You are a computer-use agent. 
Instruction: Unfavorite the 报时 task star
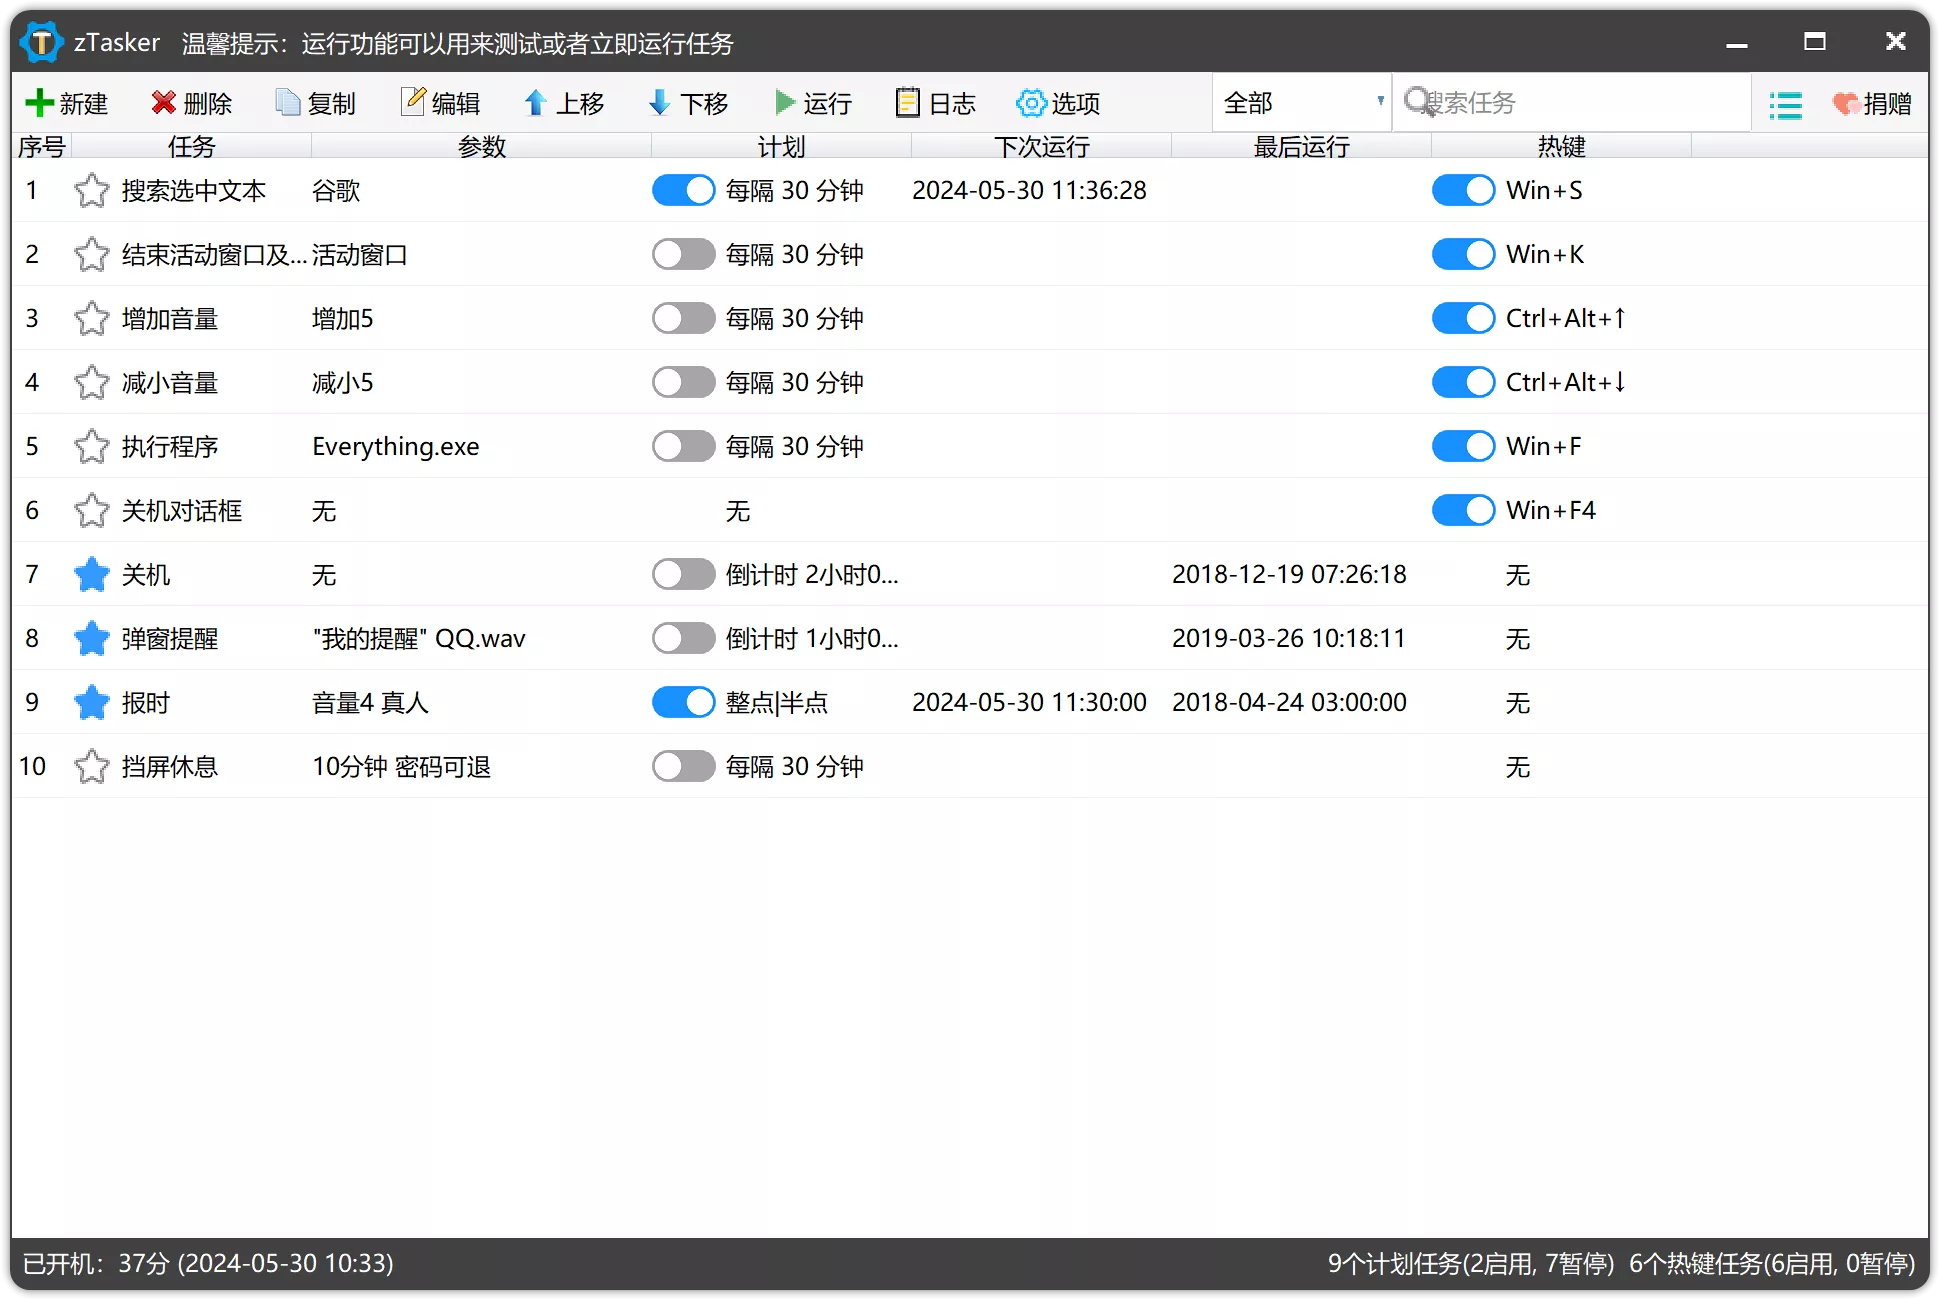[x=91, y=702]
